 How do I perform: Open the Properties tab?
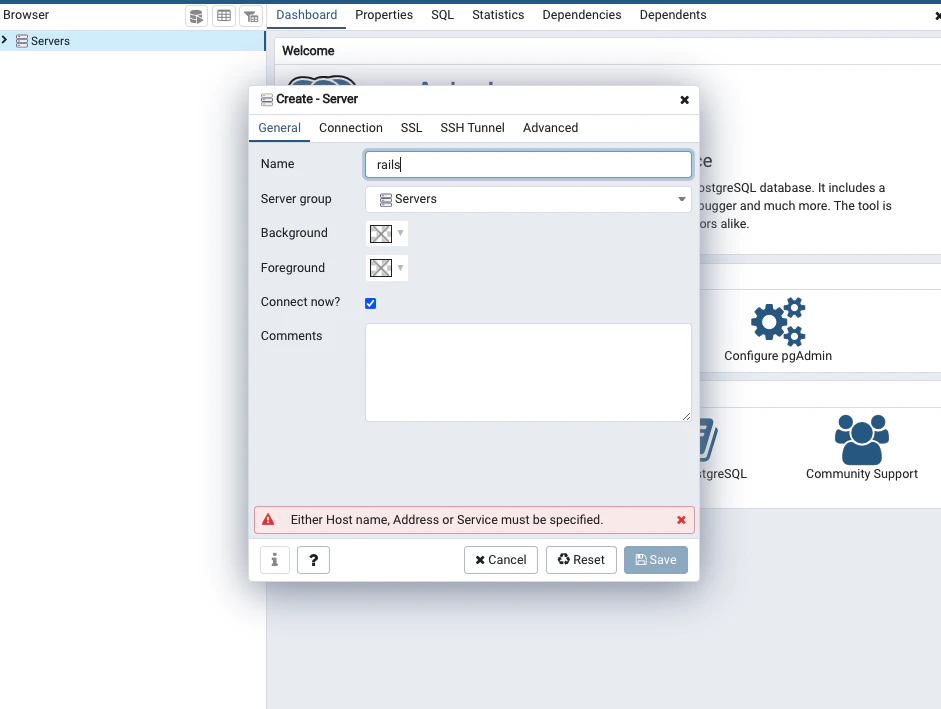pyautogui.click(x=384, y=15)
